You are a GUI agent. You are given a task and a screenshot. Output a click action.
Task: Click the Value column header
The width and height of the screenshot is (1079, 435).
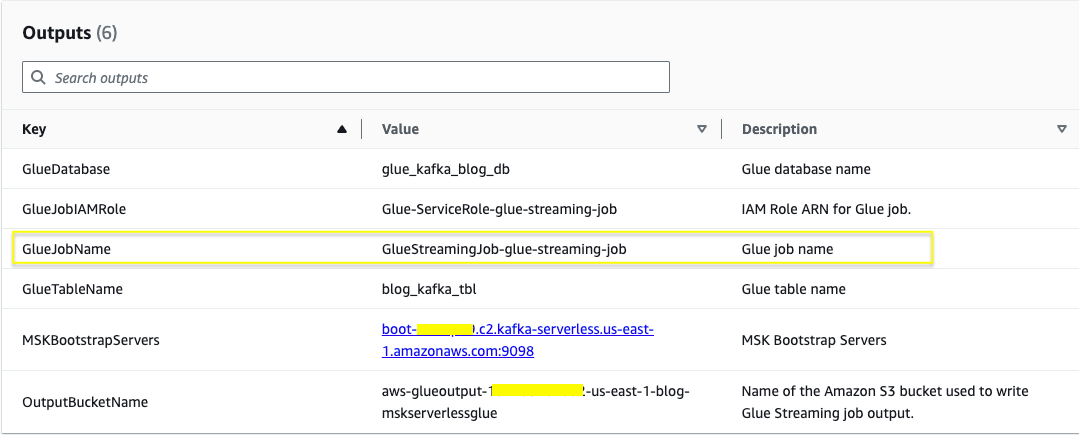coord(400,129)
